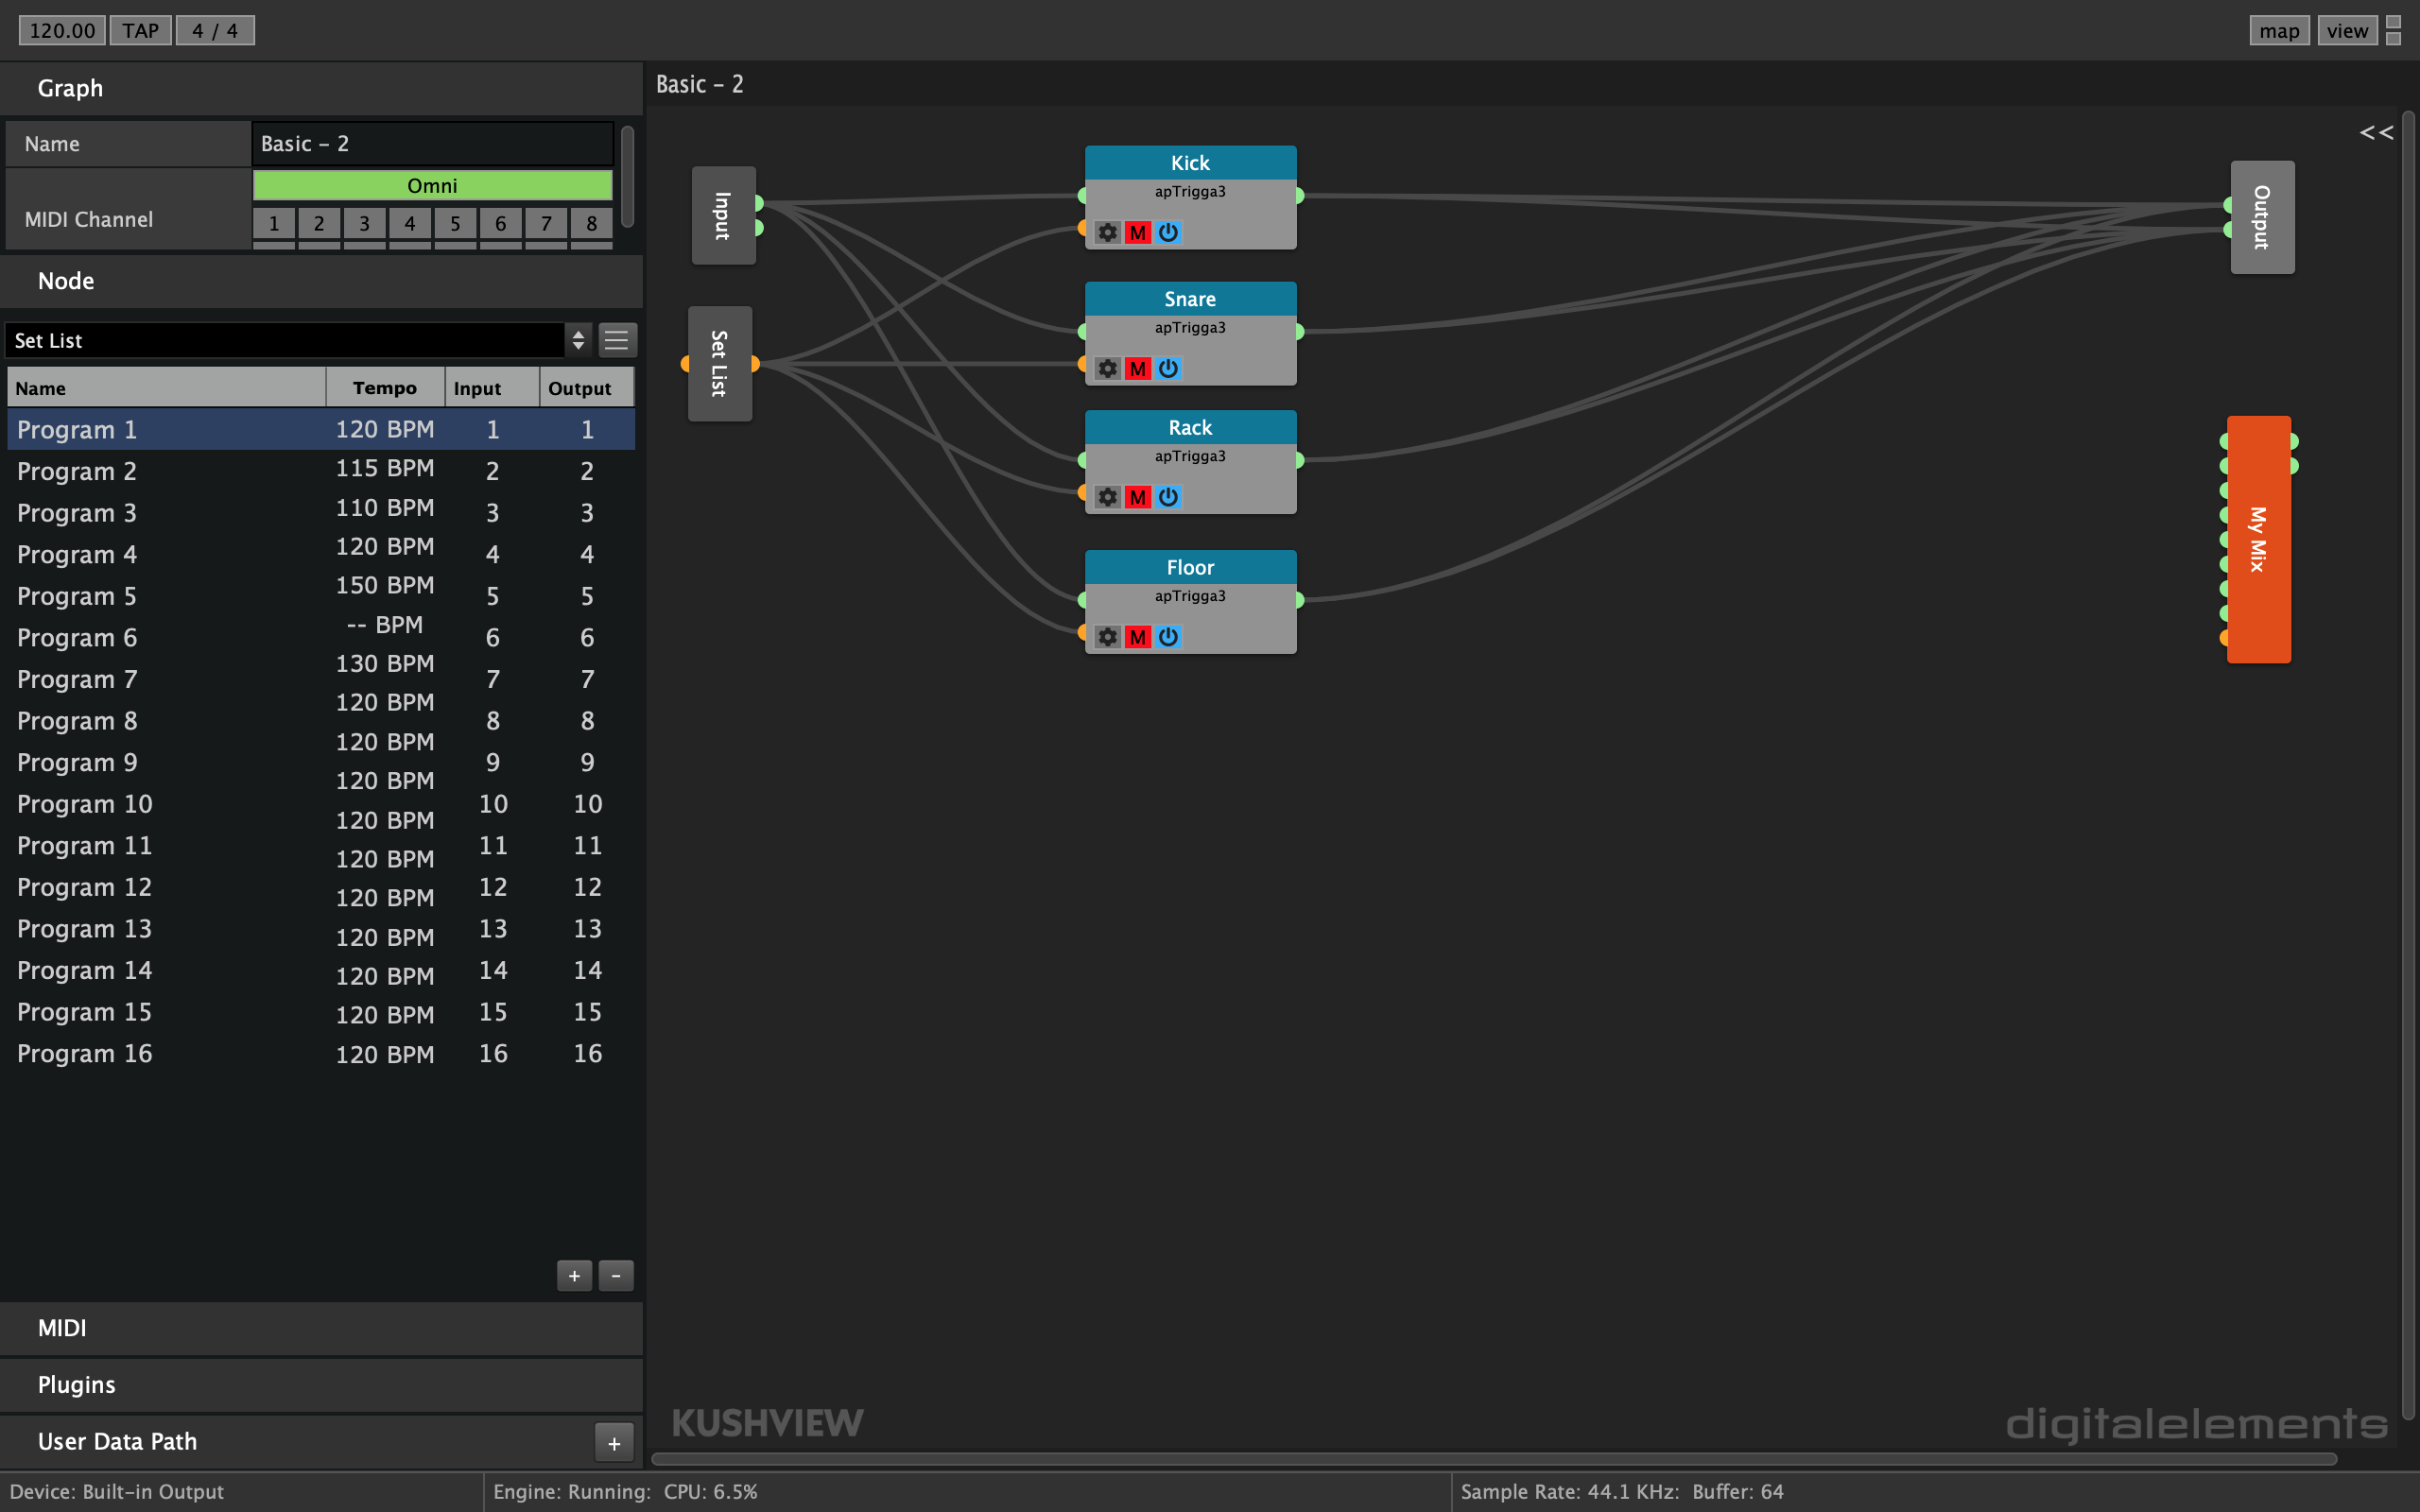Toggle MIDI channel 8

point(591,223)
